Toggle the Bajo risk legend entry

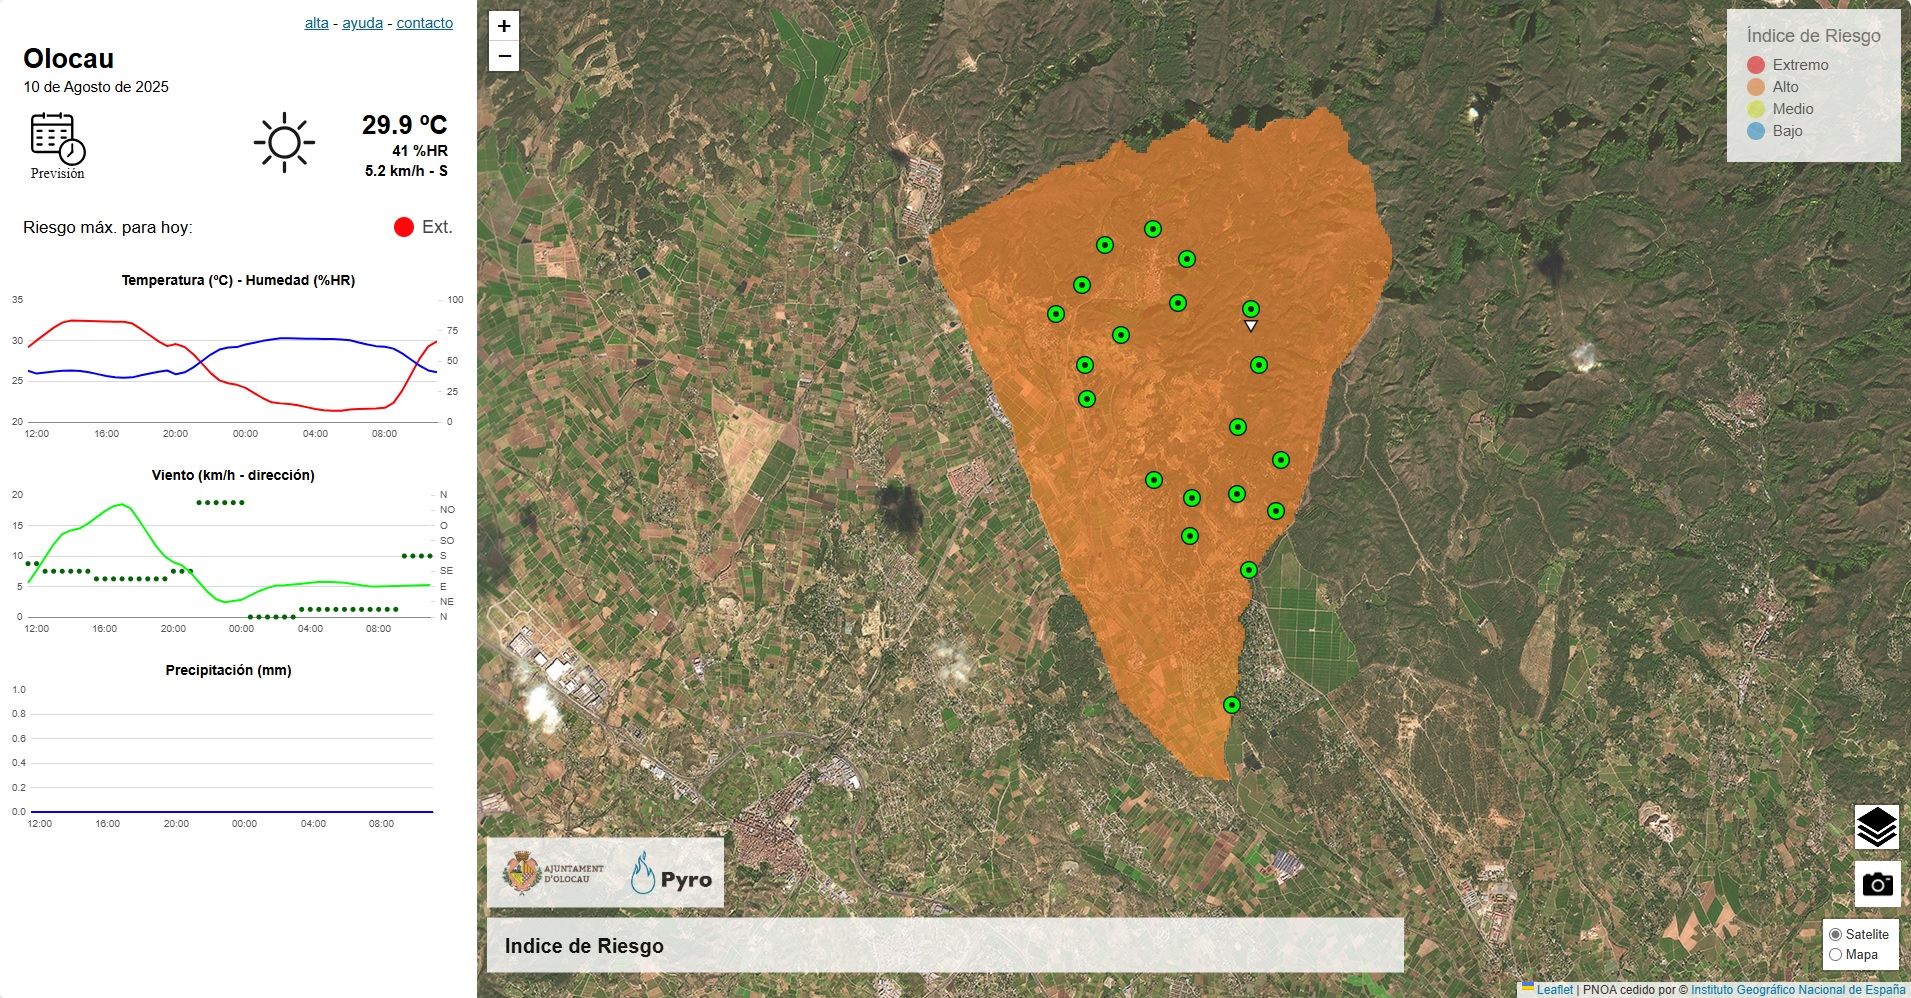click(1754, 131)
